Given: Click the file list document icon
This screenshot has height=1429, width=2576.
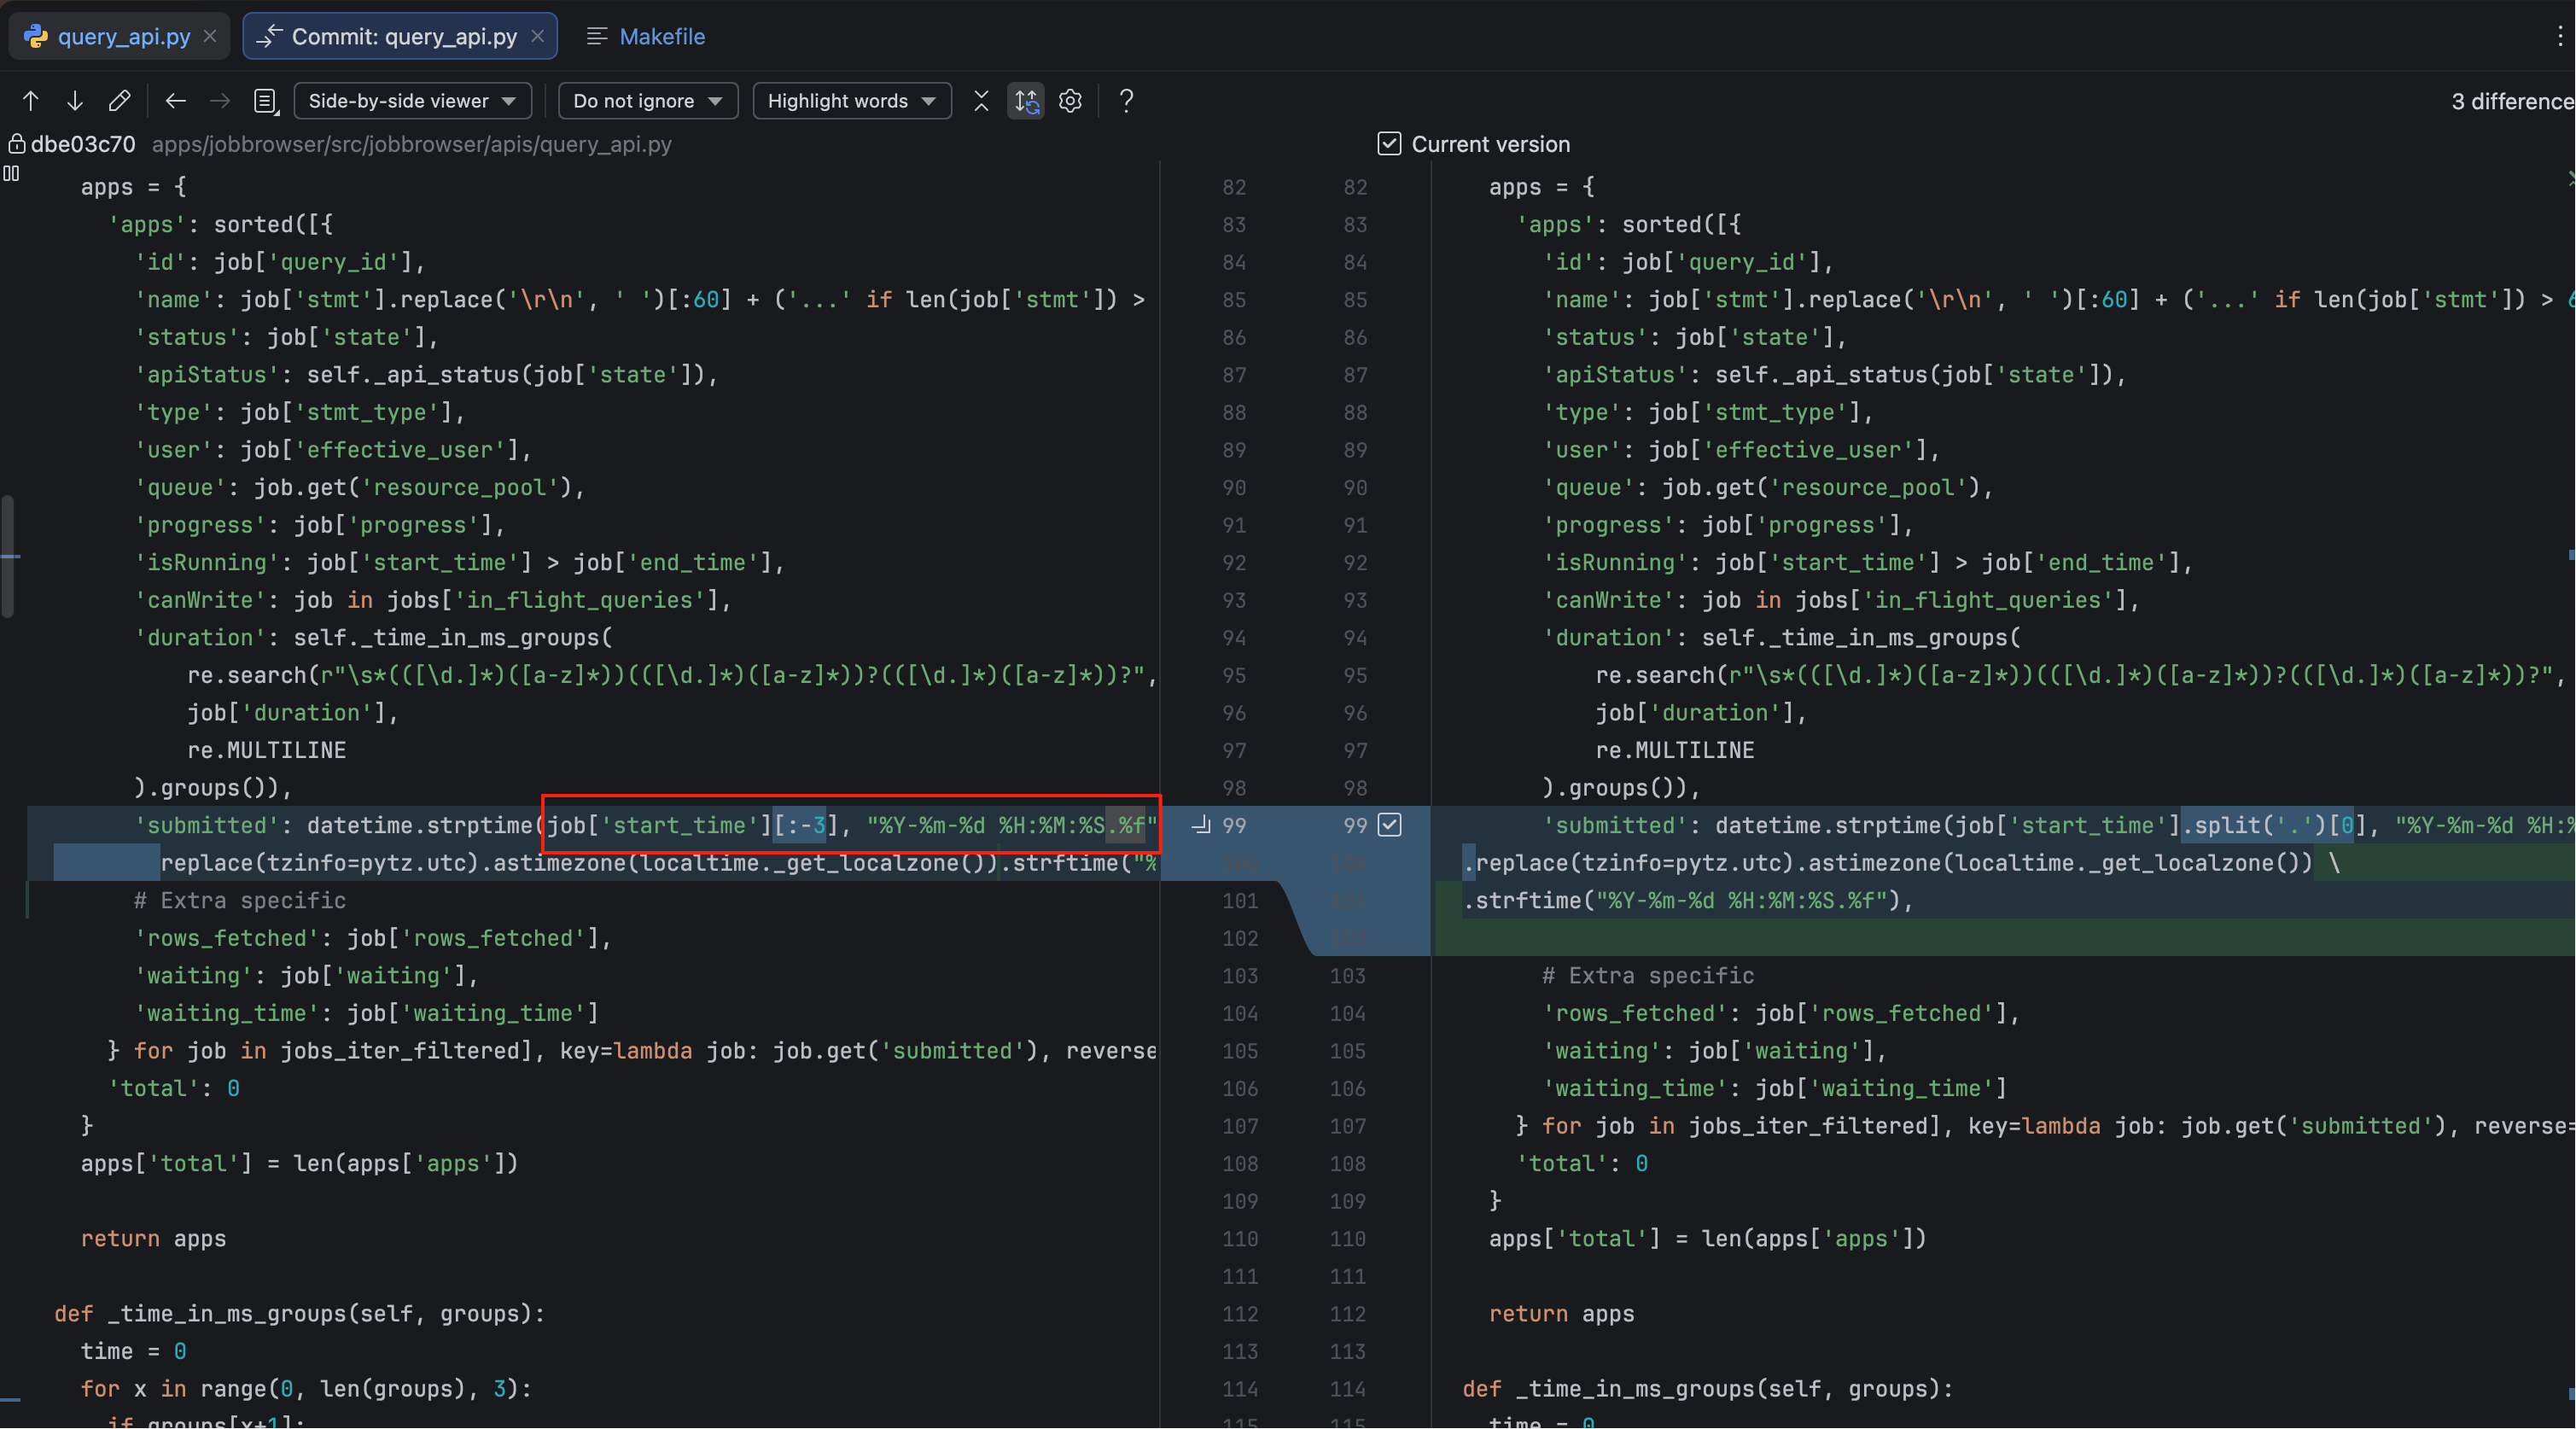Looking at the screenshot, I should click(265, 101).
